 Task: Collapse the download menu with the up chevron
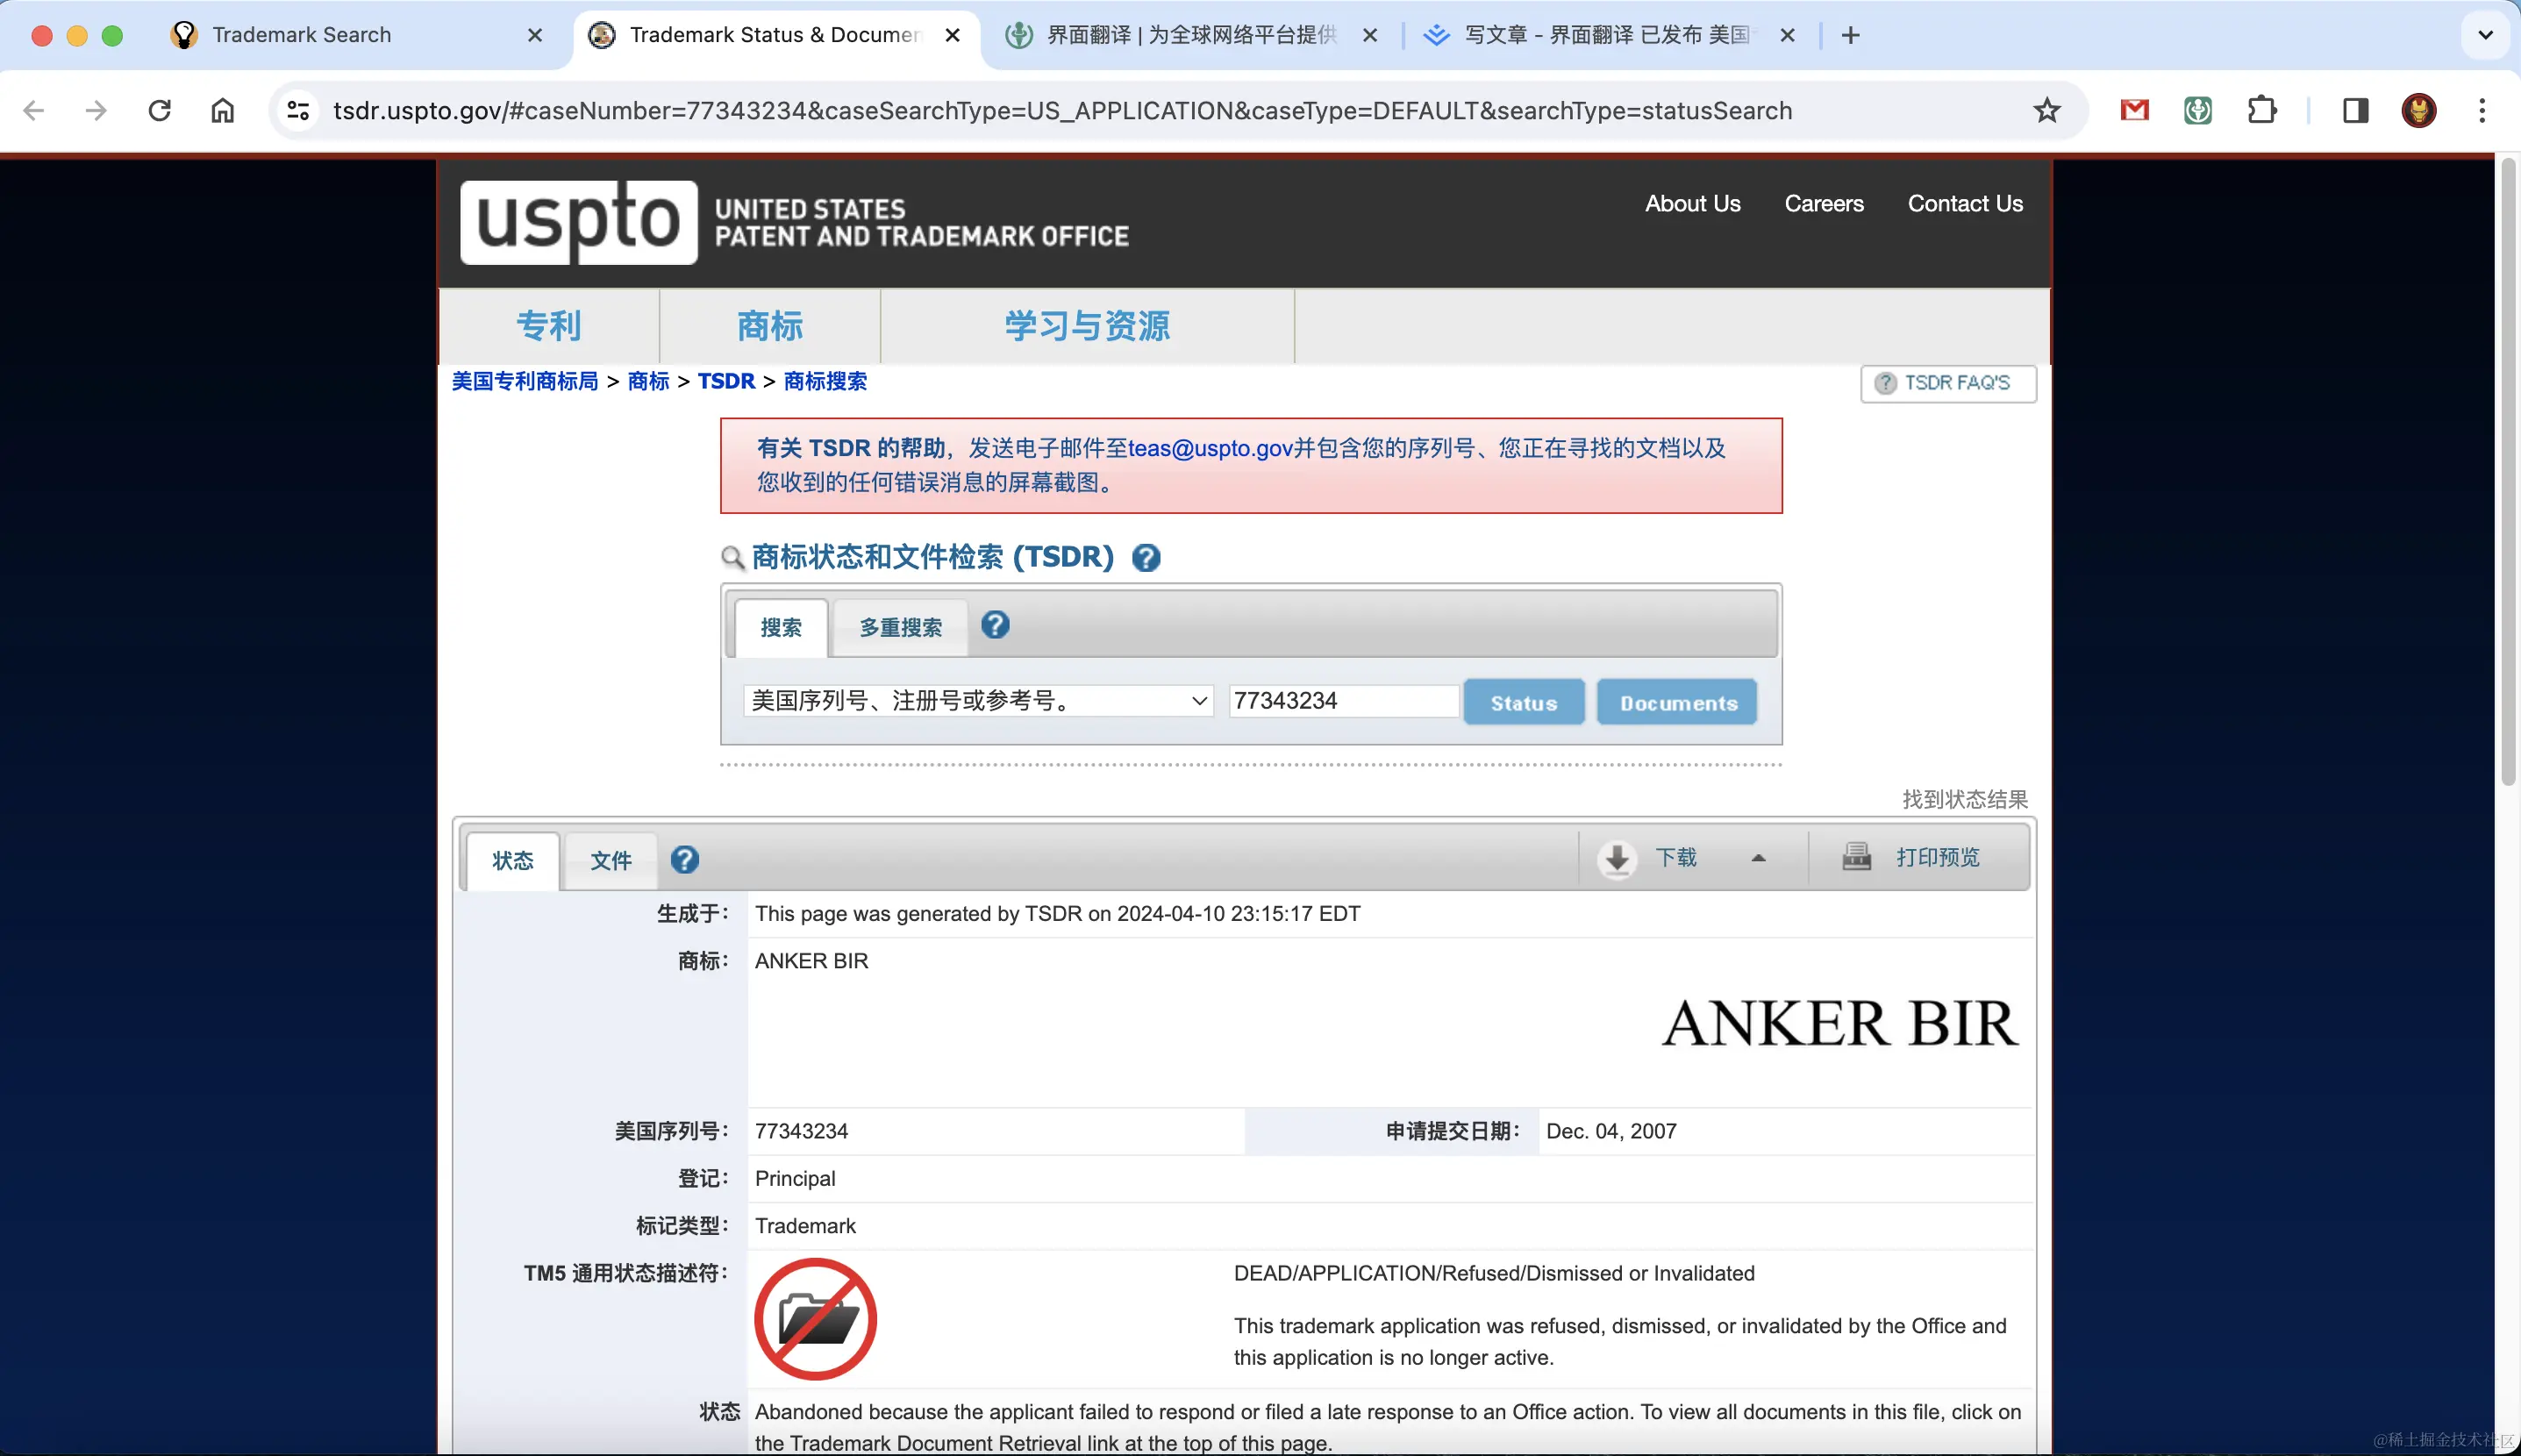click(x=1757, y=858)
